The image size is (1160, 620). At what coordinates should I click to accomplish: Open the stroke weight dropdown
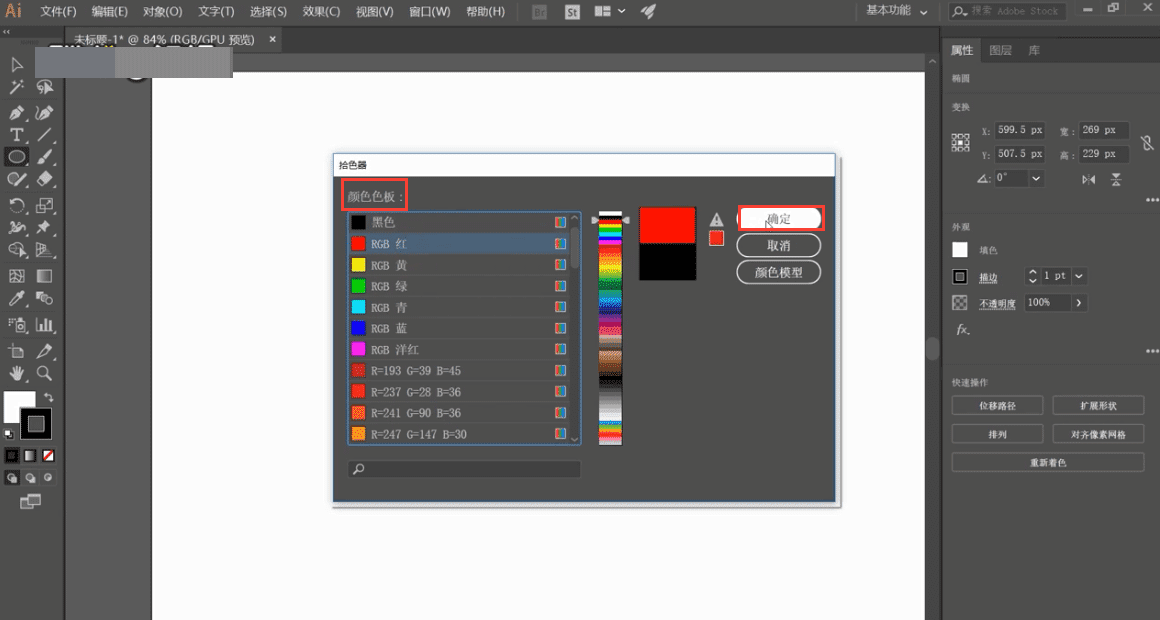(1079, 276)
